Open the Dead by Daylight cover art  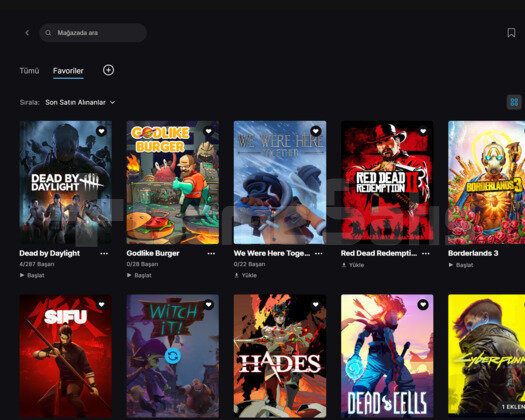click(x=66, y=182)
